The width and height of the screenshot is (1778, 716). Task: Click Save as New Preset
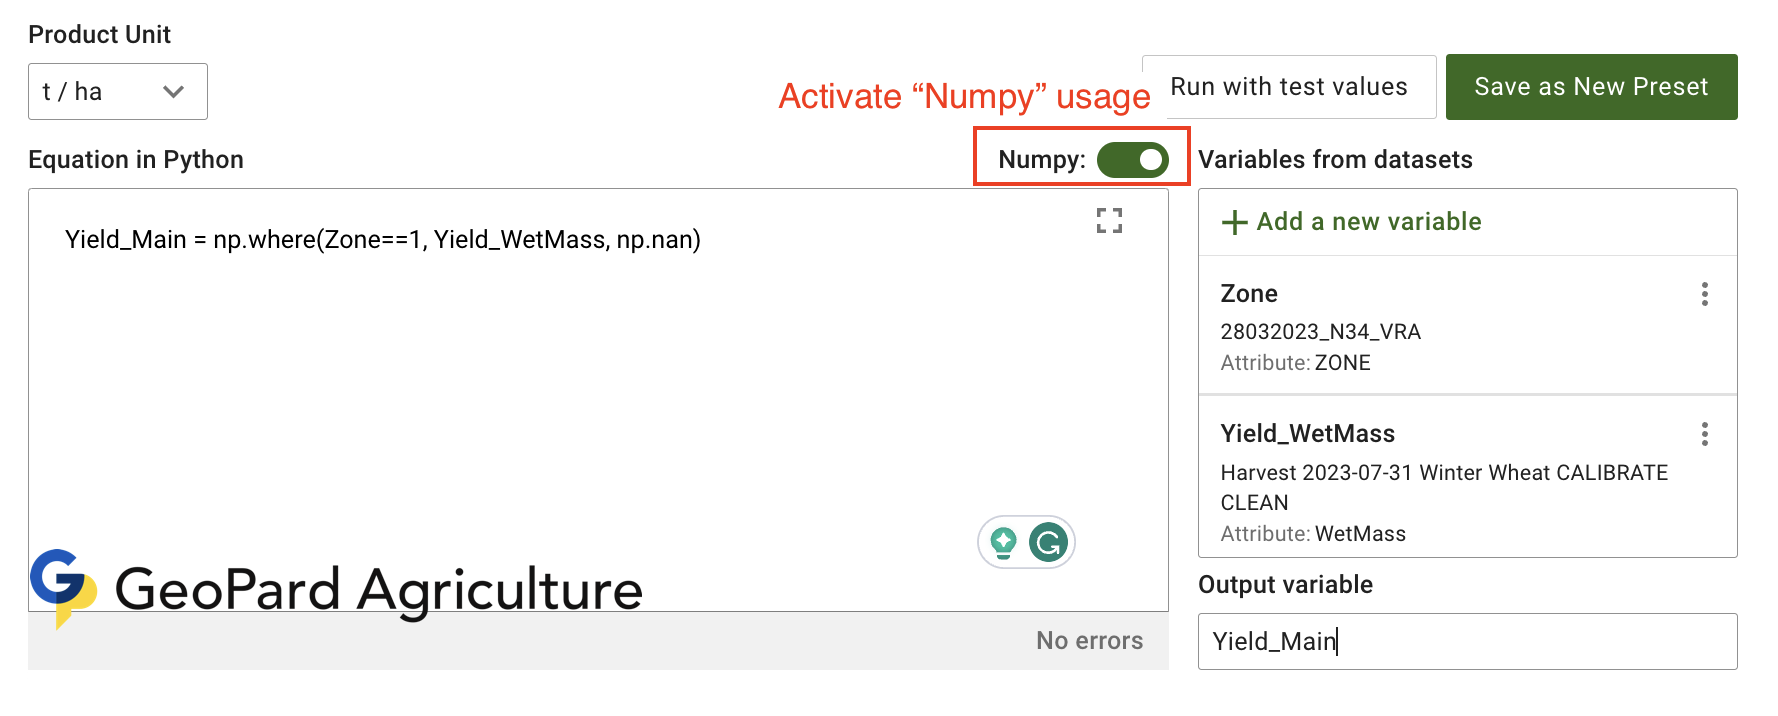pos(1590,87)
